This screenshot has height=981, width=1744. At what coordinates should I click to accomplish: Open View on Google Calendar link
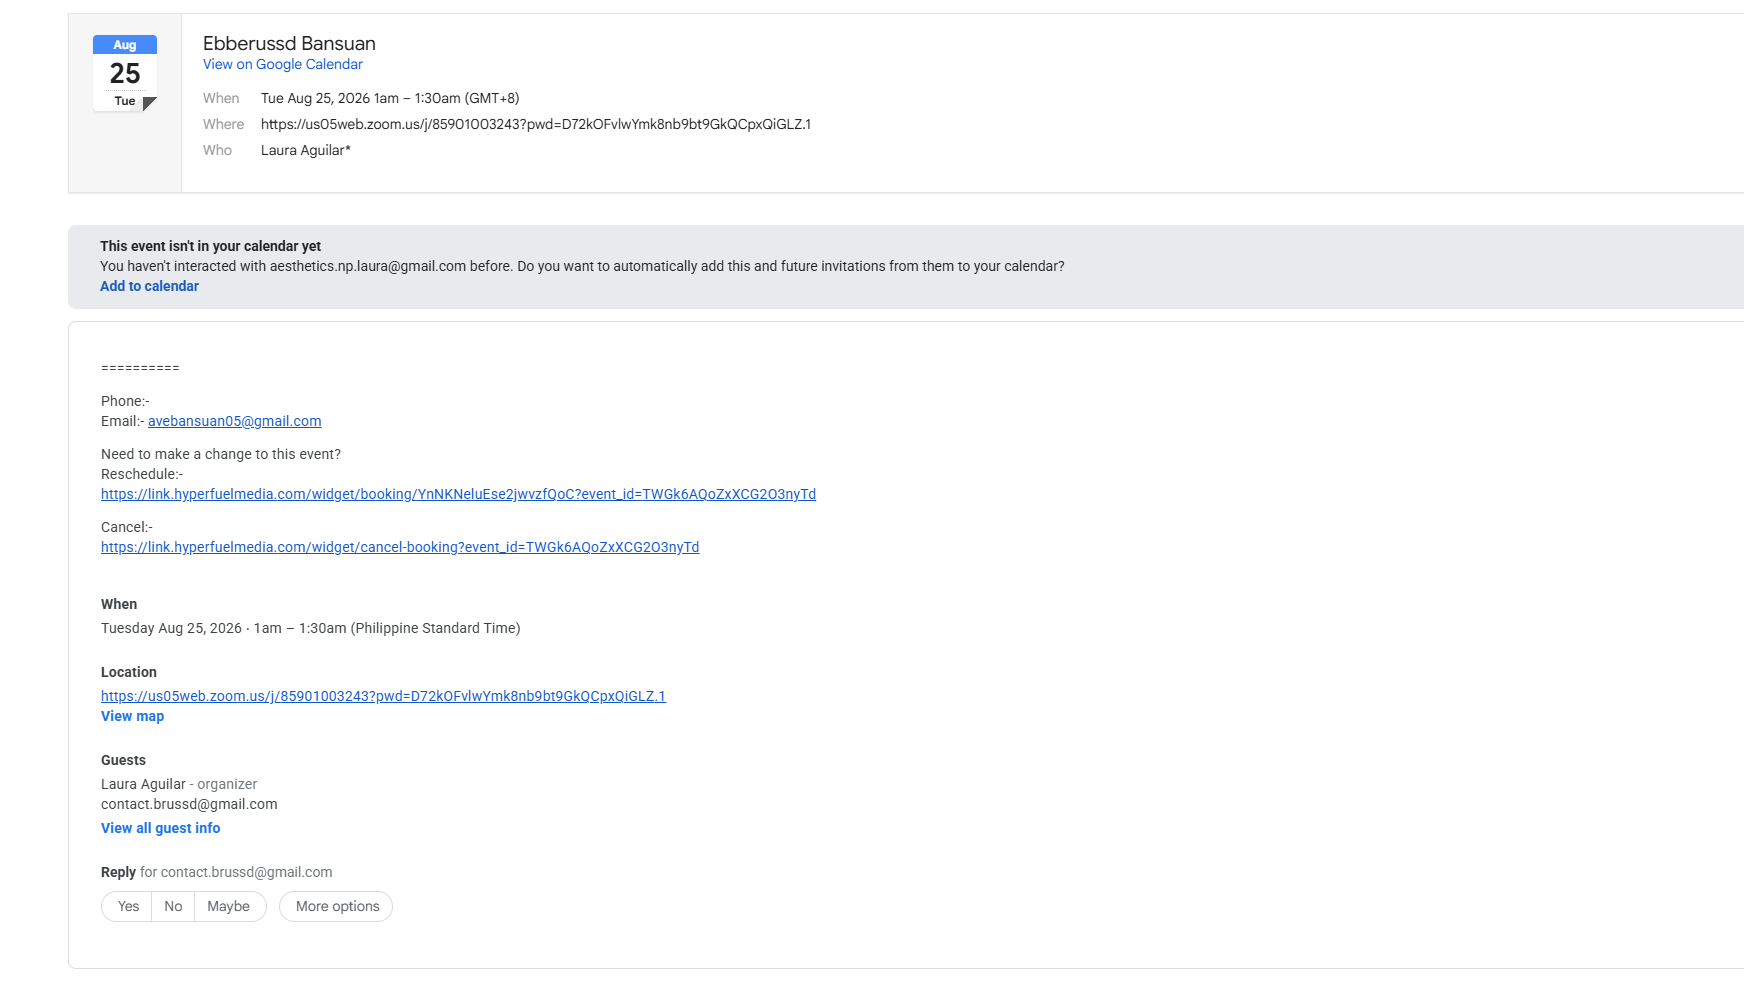coord(282,64)
